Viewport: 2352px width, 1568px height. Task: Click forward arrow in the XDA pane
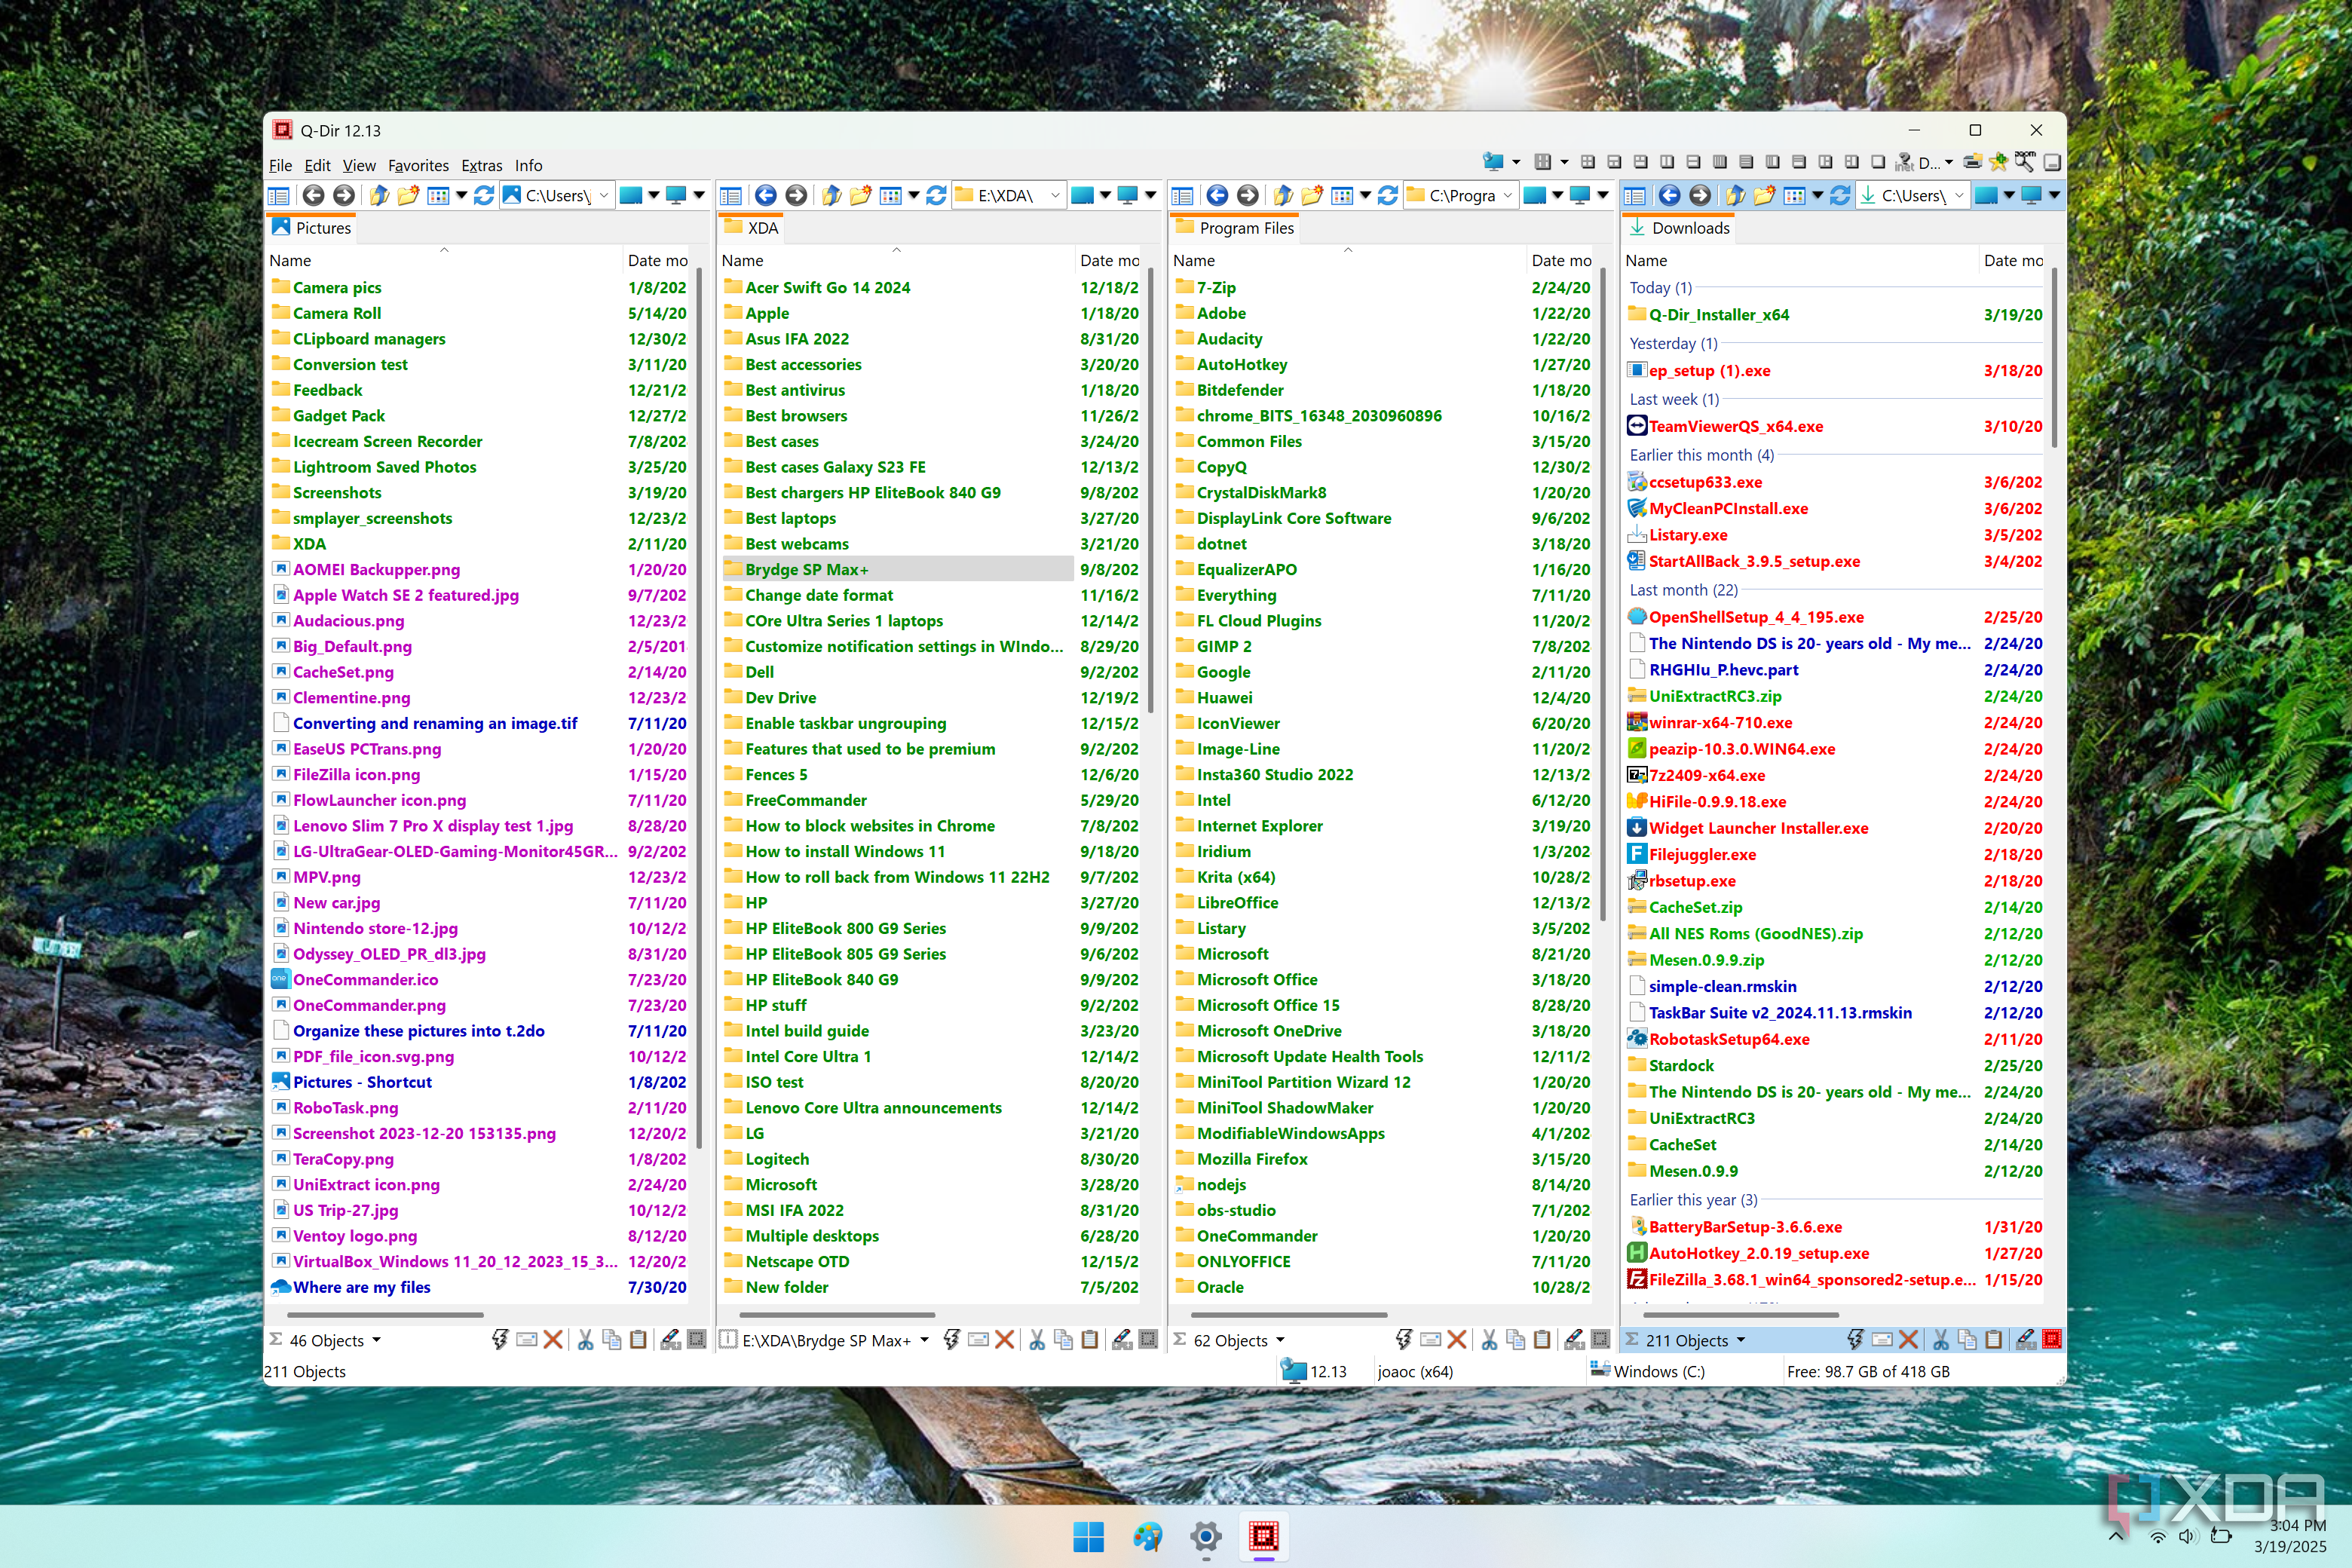pos(796,195)
